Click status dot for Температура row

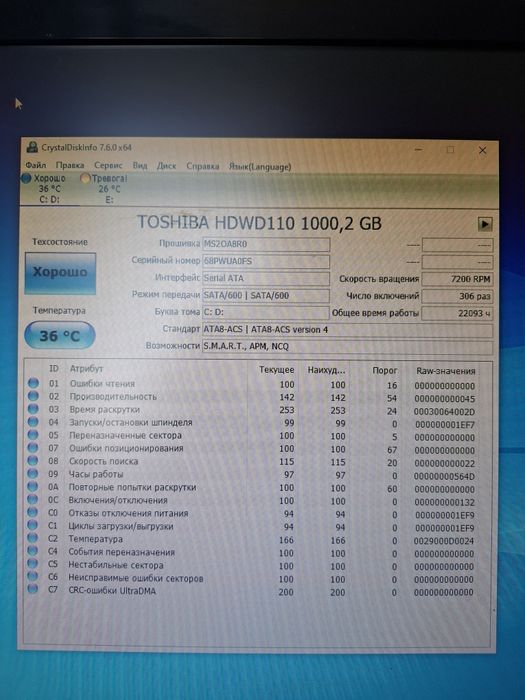point(33,538)
